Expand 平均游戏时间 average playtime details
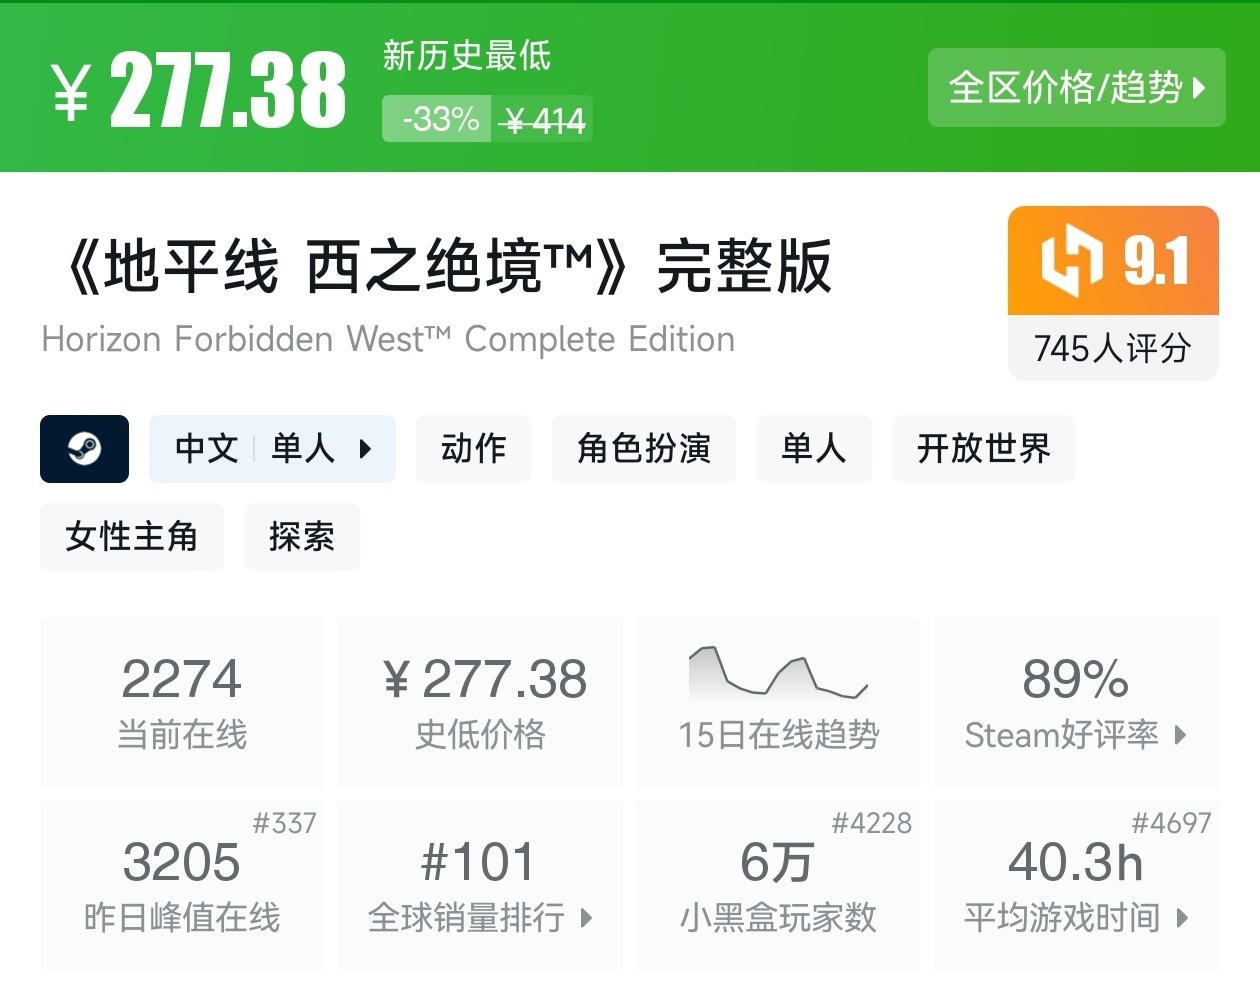1260x986 pixels. pyautogui.click(x=1076, y=917)
